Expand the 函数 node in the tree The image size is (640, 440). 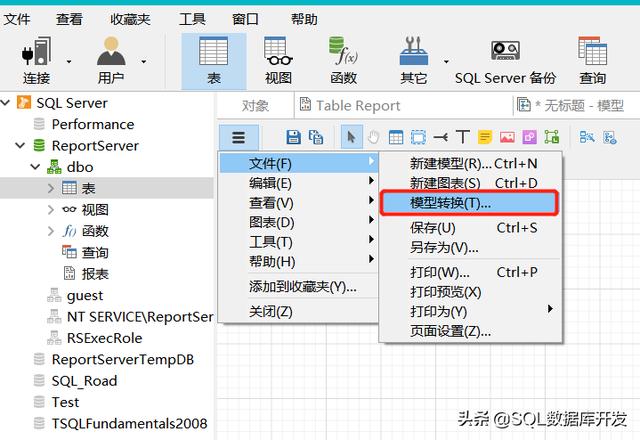51,231
